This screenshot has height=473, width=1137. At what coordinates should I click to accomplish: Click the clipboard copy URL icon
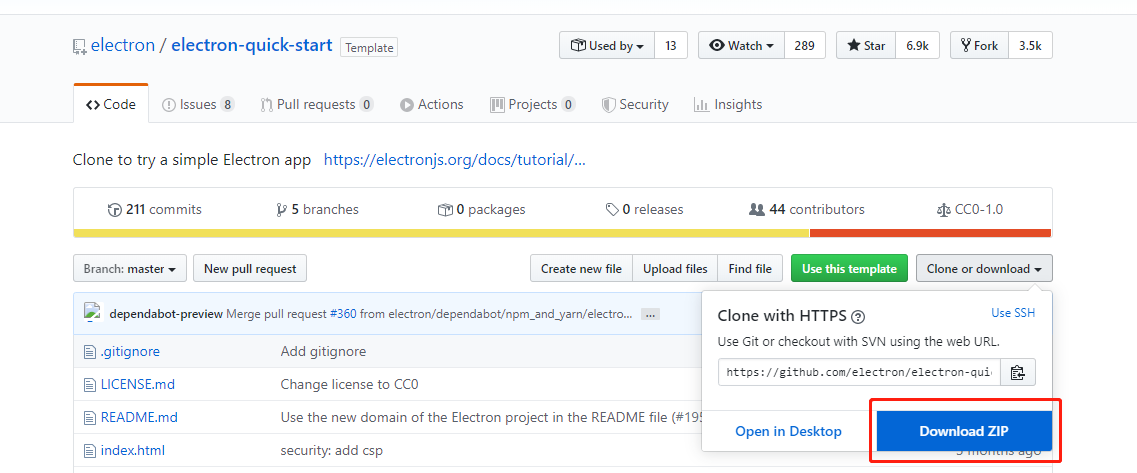coord(1018,372)
